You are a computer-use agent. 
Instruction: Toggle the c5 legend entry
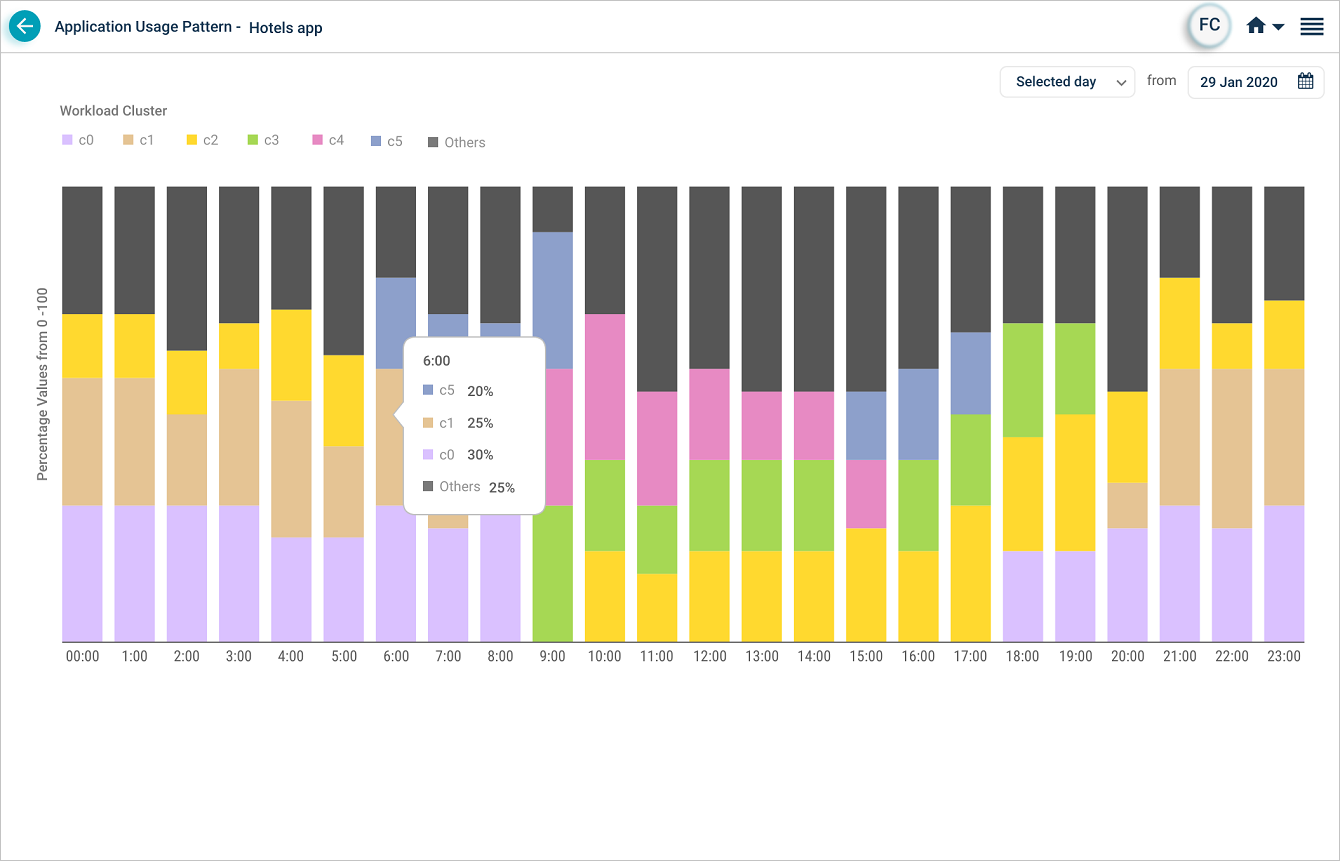click(386, 142)
